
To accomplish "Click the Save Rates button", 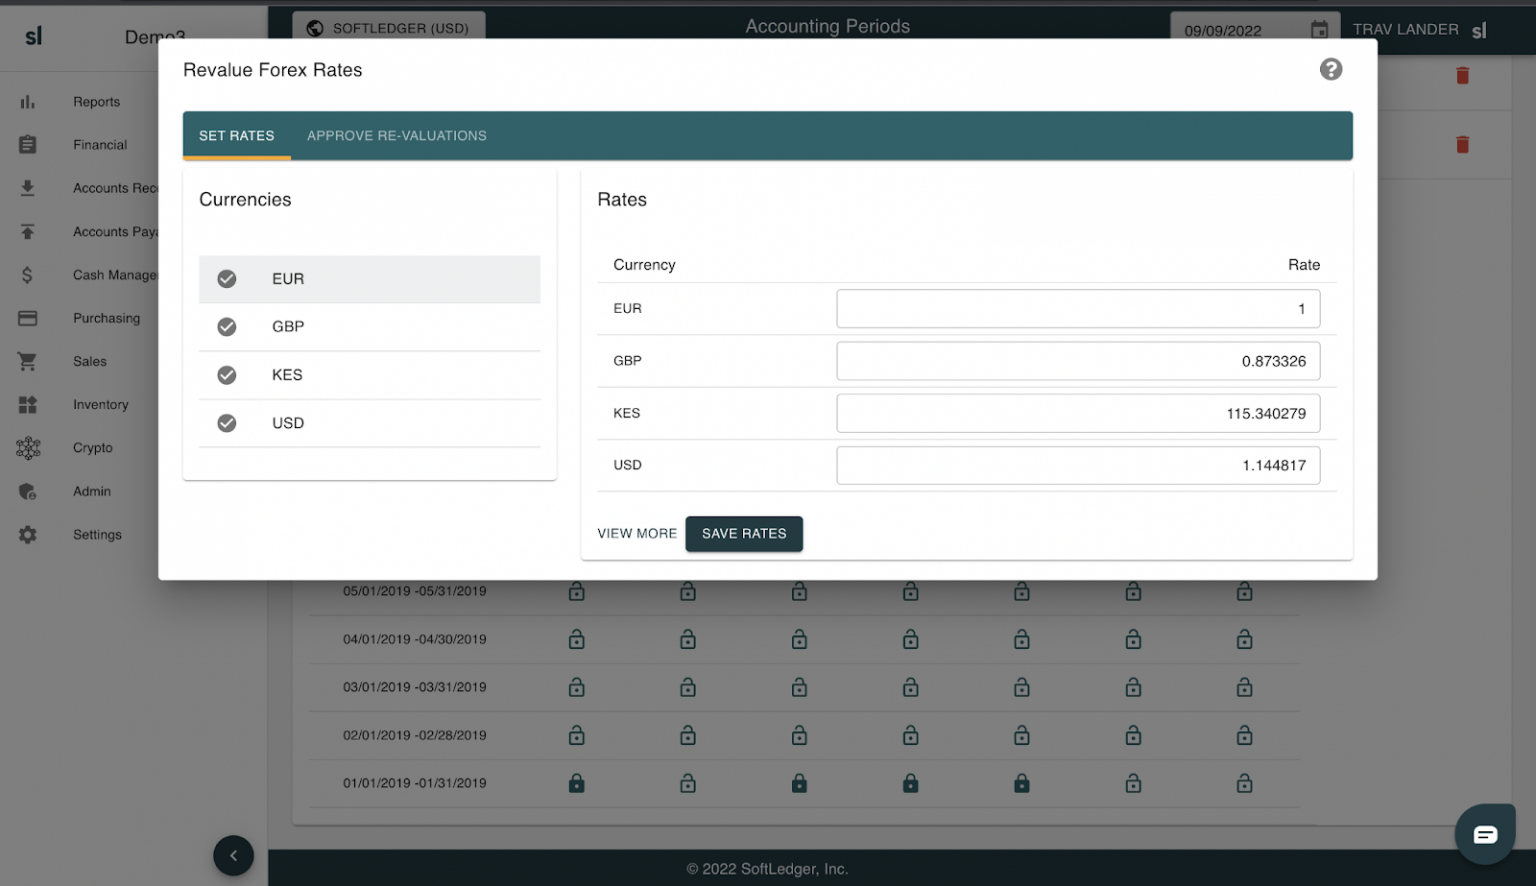I will tap(743, 534).
